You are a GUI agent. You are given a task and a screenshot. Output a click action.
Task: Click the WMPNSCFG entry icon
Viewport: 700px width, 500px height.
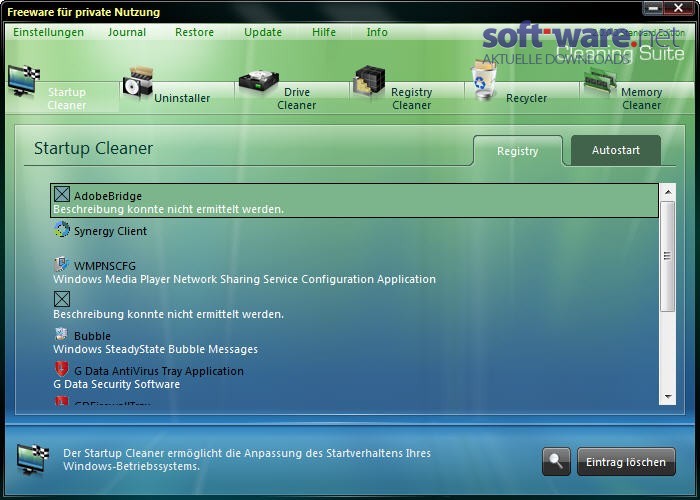pyautogui.click(x=62, y=264)
